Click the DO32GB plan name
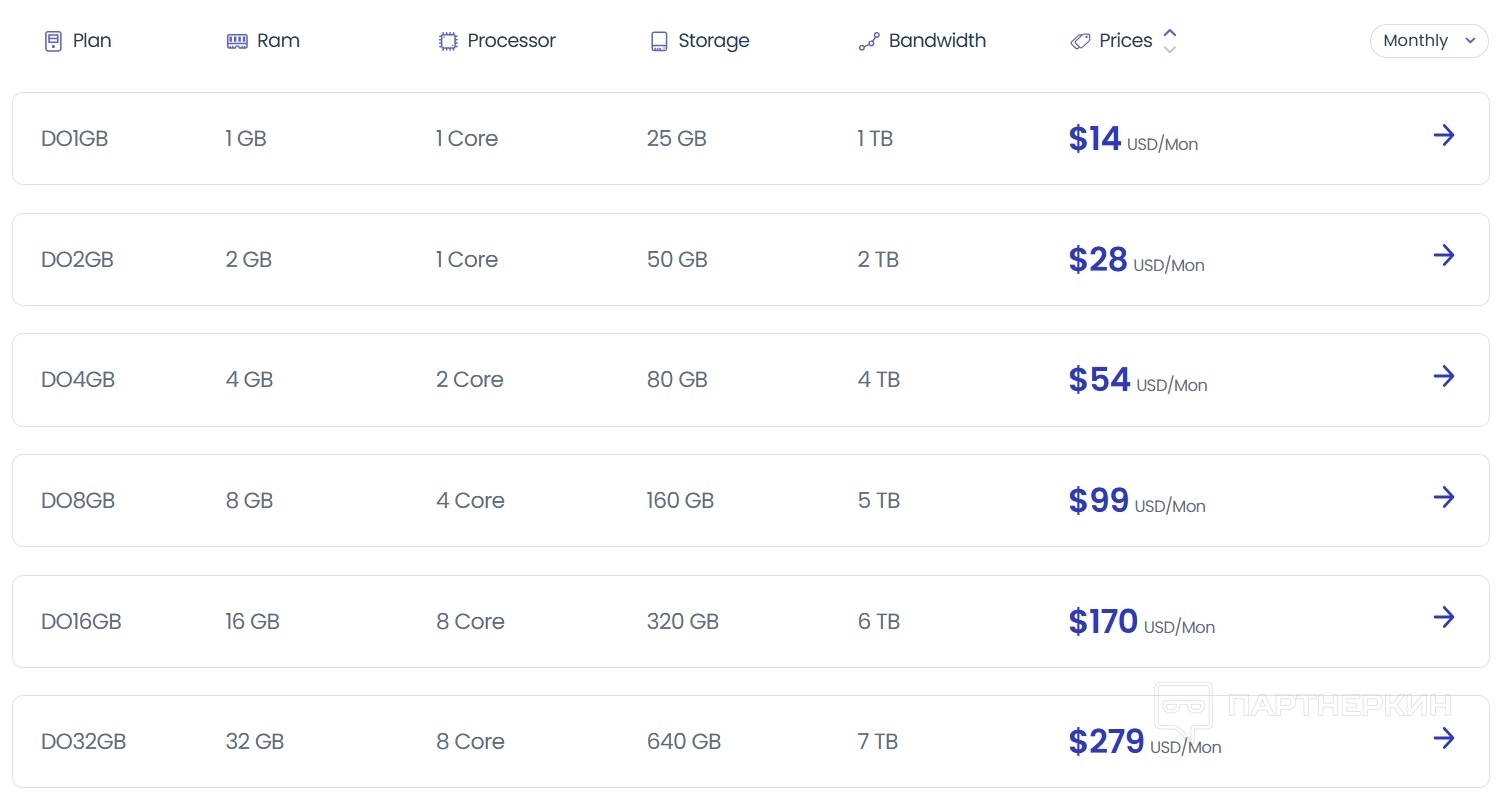 pyautogui.click(x=83, y=742)
